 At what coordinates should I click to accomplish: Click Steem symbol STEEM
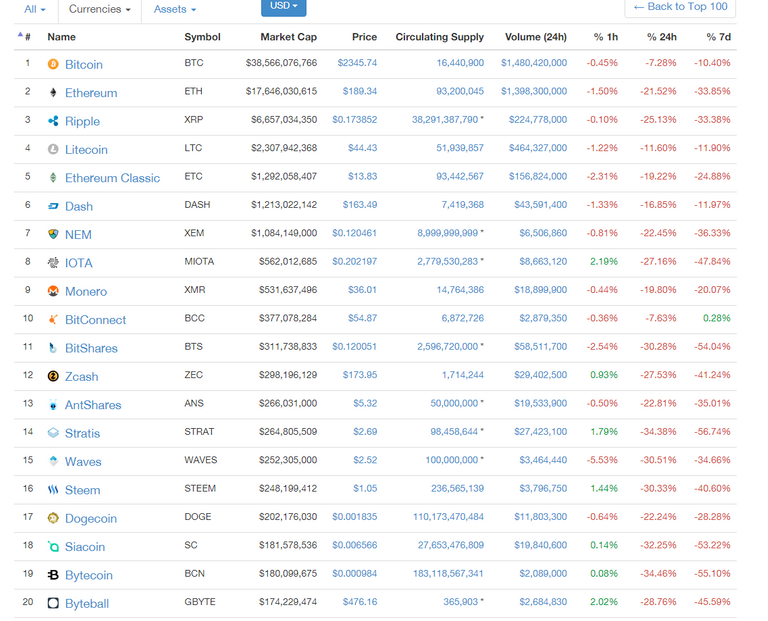pos(200,488)
